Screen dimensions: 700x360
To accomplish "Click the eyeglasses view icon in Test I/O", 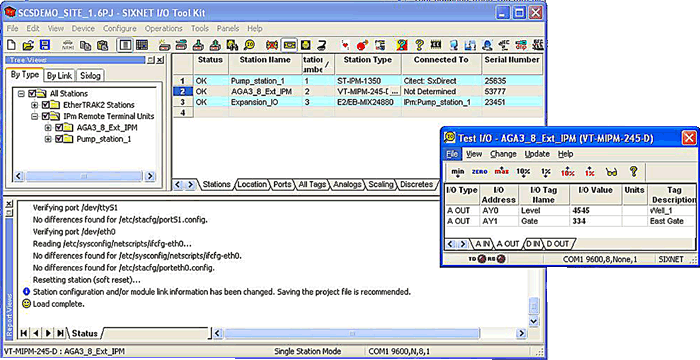I will coord(612,172).
